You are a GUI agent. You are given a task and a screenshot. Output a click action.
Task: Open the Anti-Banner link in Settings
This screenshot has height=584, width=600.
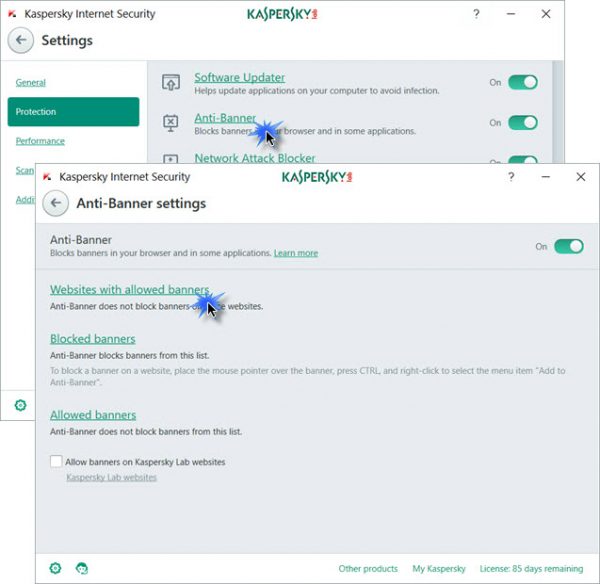(225, 118)
